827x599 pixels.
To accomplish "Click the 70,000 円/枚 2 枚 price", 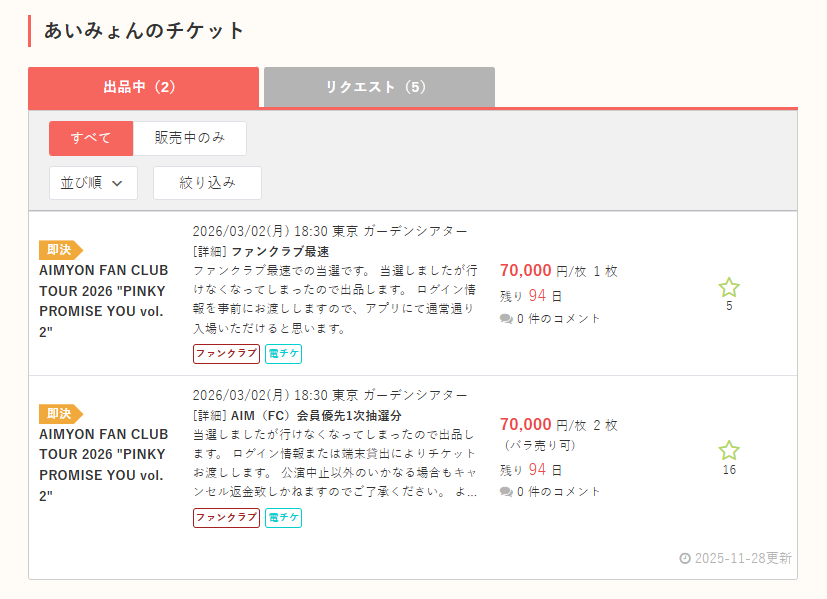I will [559, 425].
